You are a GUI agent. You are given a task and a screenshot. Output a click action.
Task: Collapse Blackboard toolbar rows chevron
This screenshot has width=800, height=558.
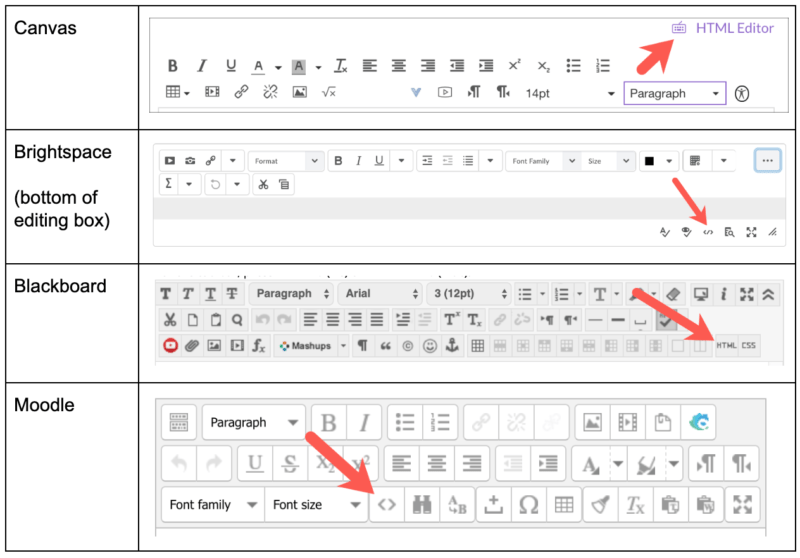tap(768, 294)
